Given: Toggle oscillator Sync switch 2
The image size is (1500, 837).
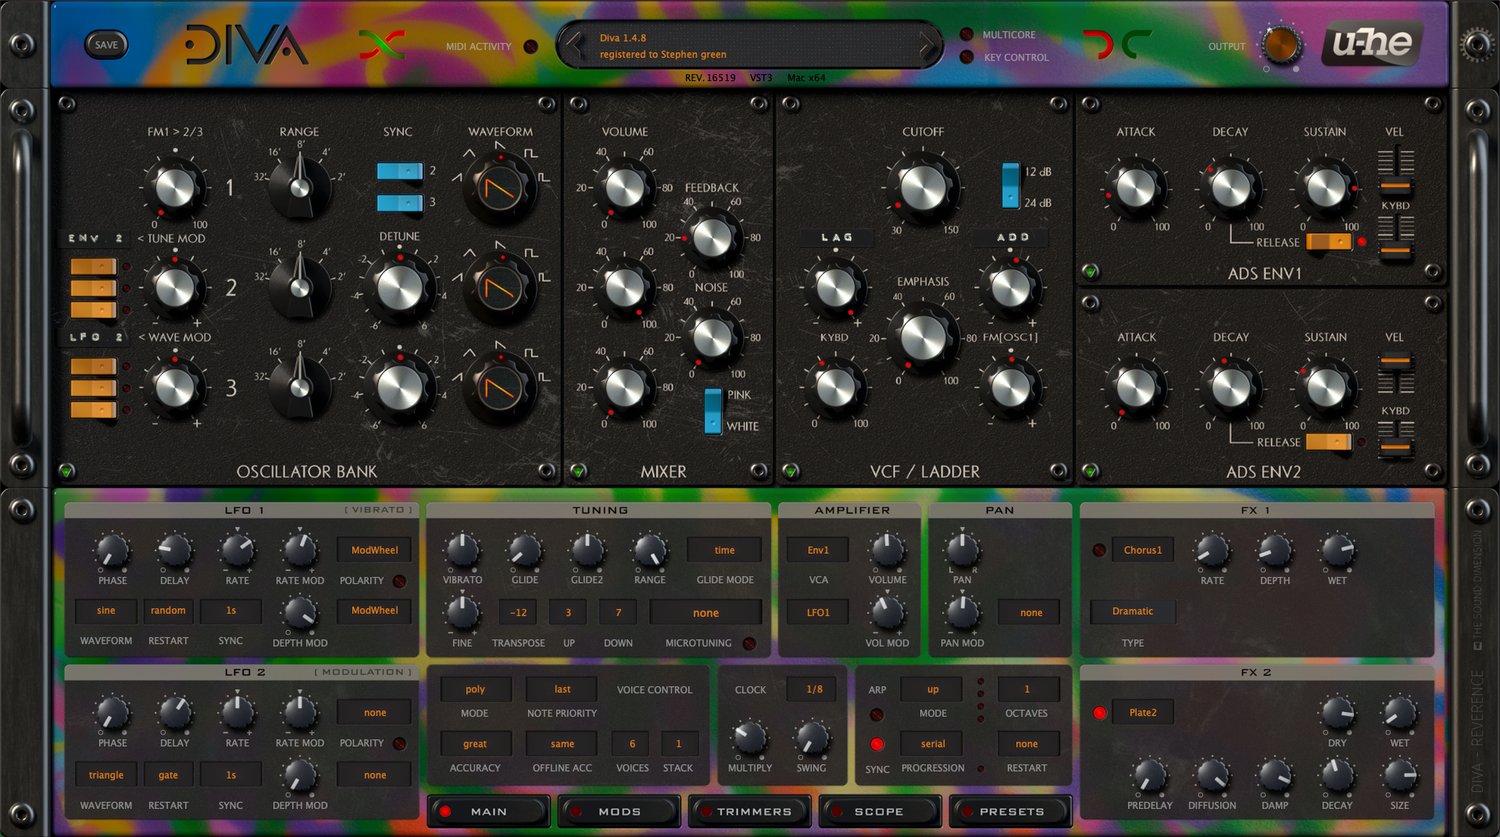Looking at the screenshot, I should pyautogui.click(x=400, y=171).
